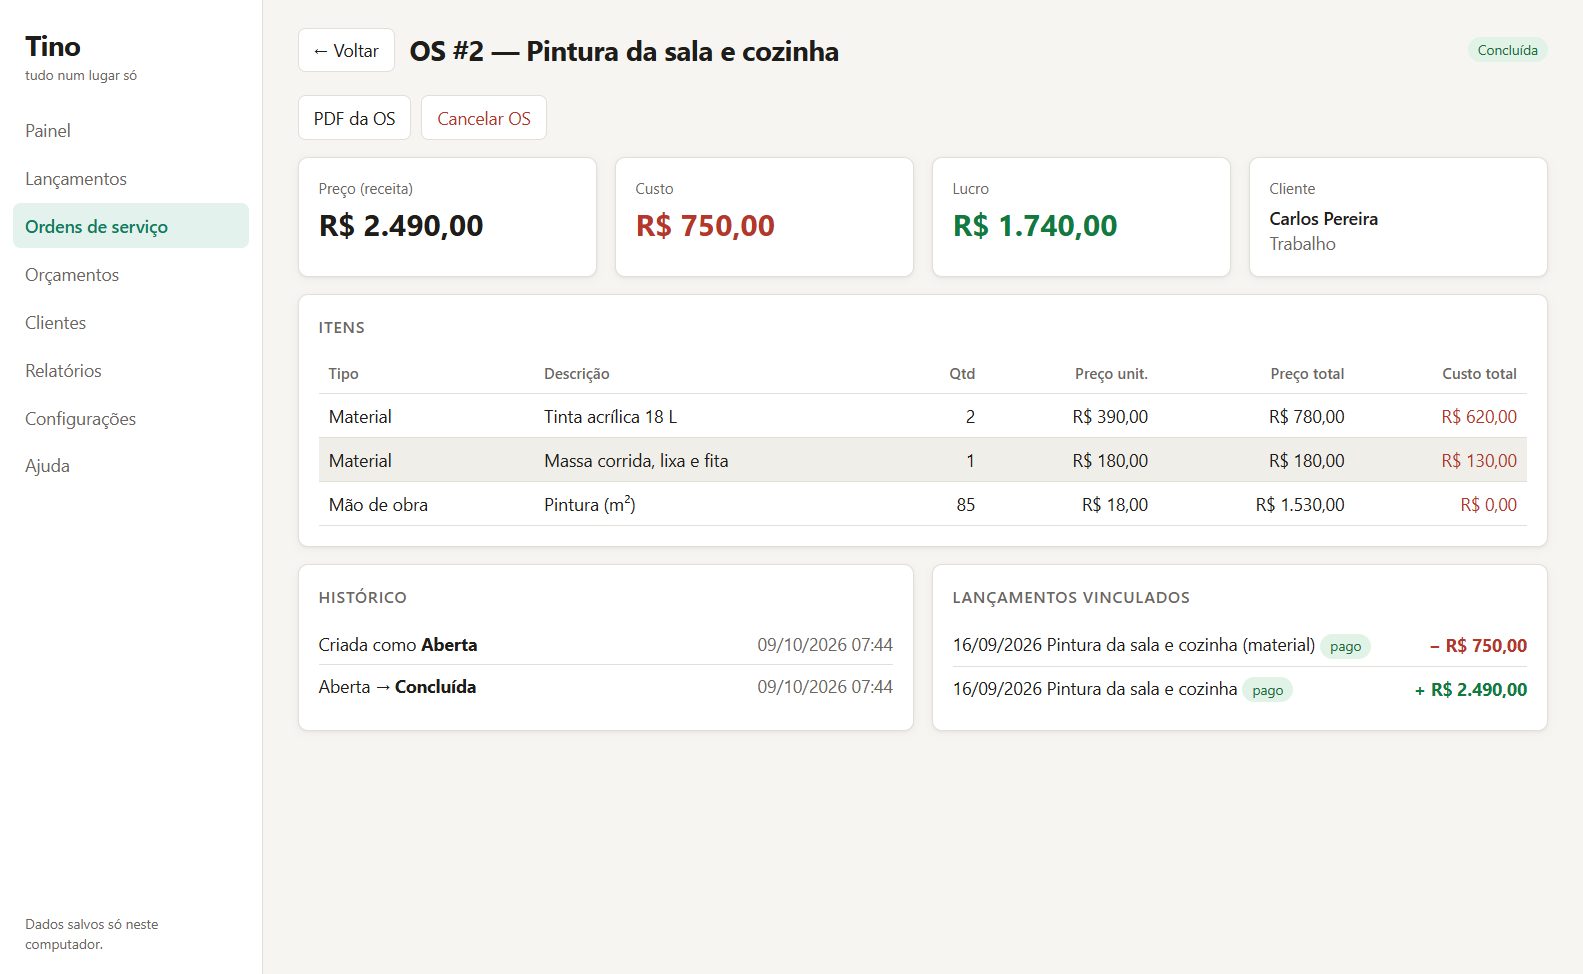1583x974 pixels.
Task: Click the Carlos Pereira client name
Action: (1323, 219)
